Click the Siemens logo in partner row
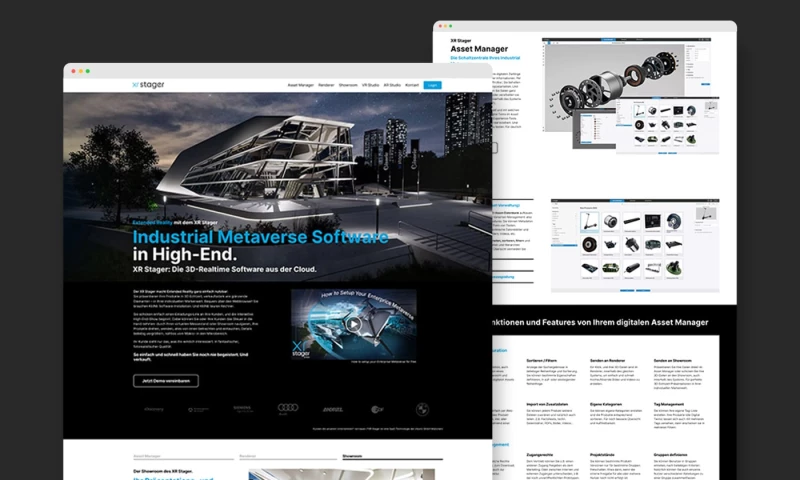 [243, 409]
